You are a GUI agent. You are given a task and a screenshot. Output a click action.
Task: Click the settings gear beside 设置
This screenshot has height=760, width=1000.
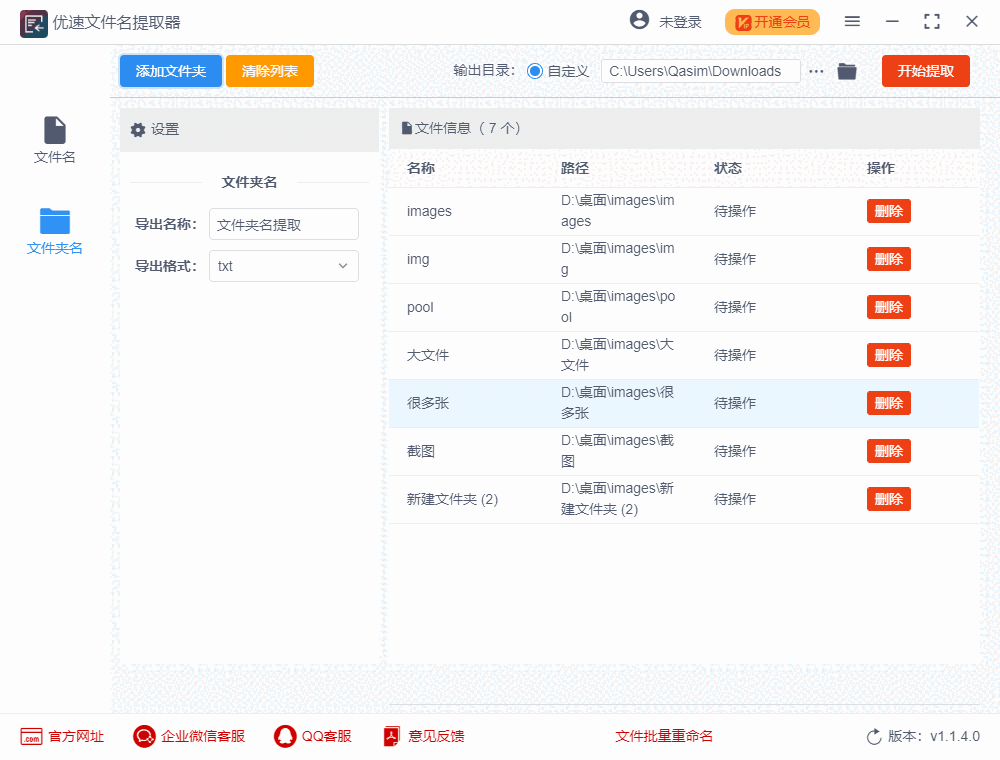coord(138,129)
